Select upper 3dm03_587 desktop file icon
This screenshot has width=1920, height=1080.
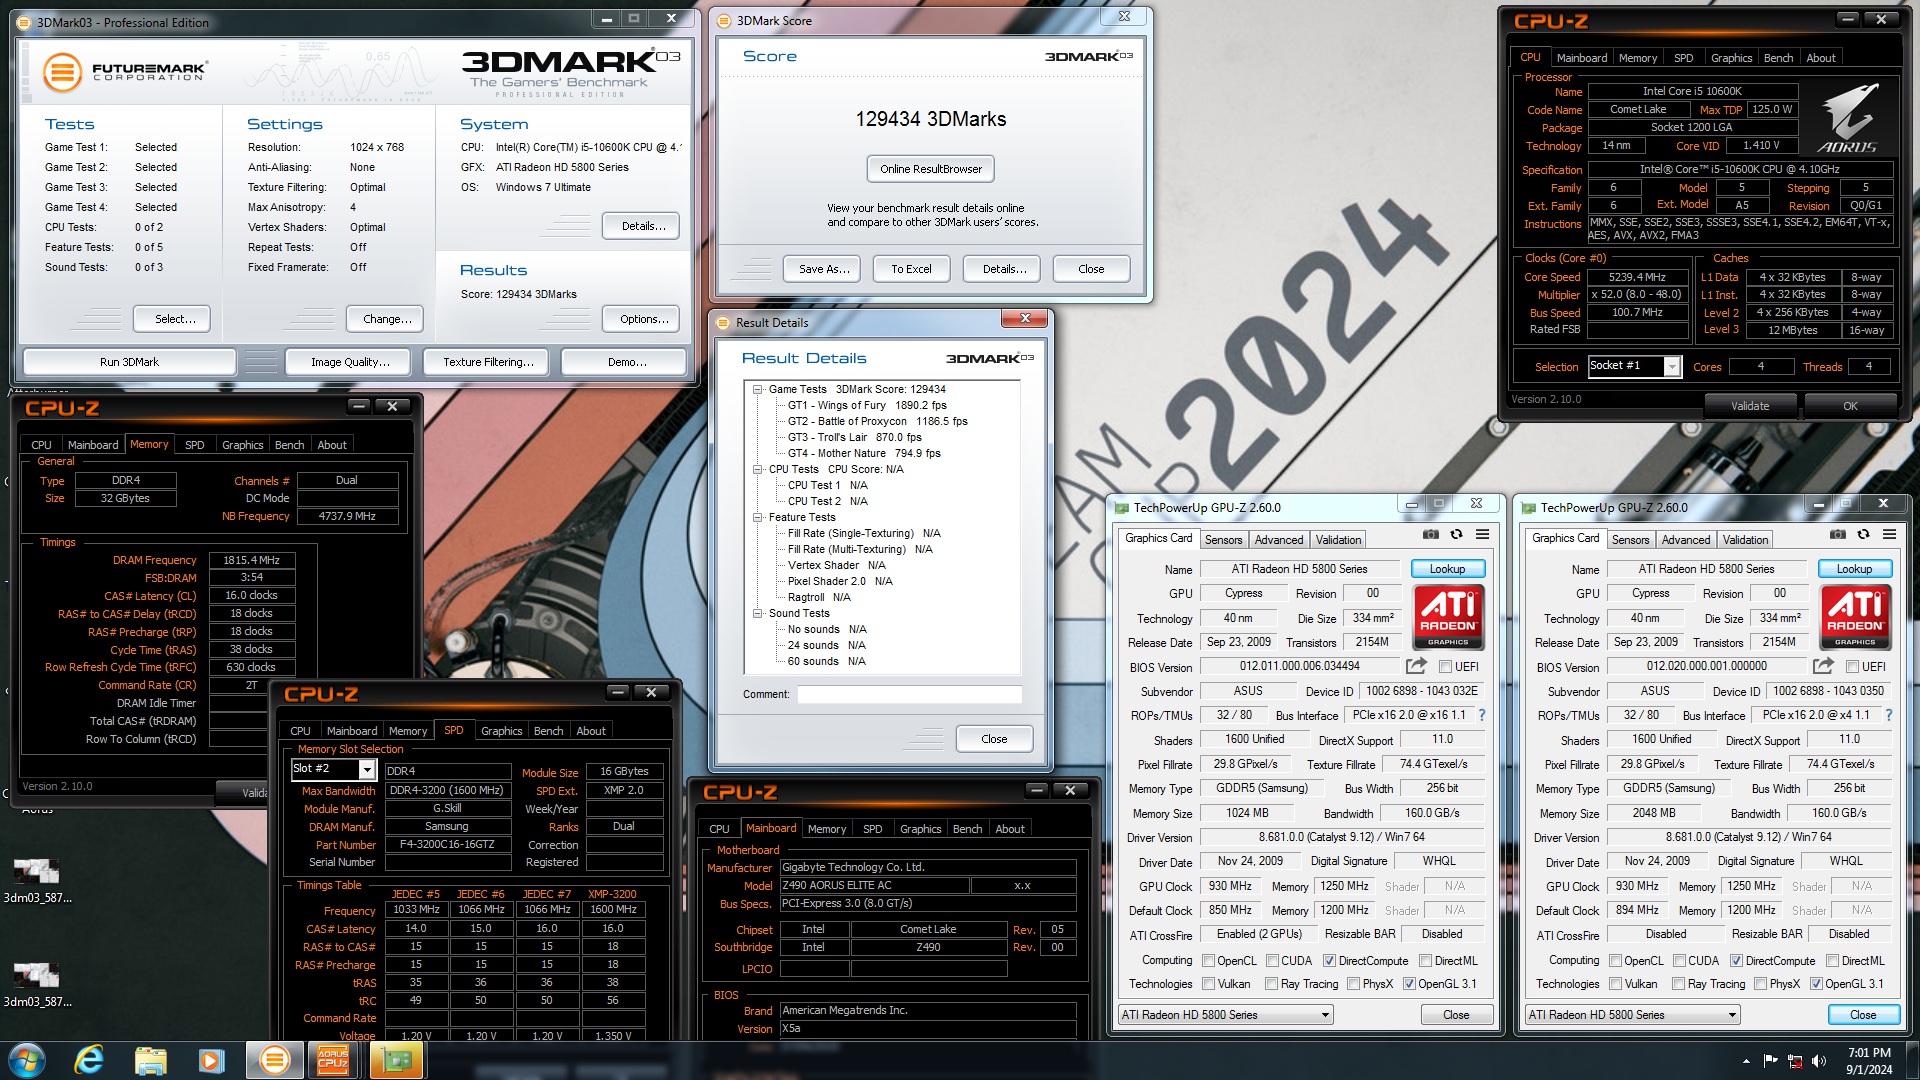point(37,880)
